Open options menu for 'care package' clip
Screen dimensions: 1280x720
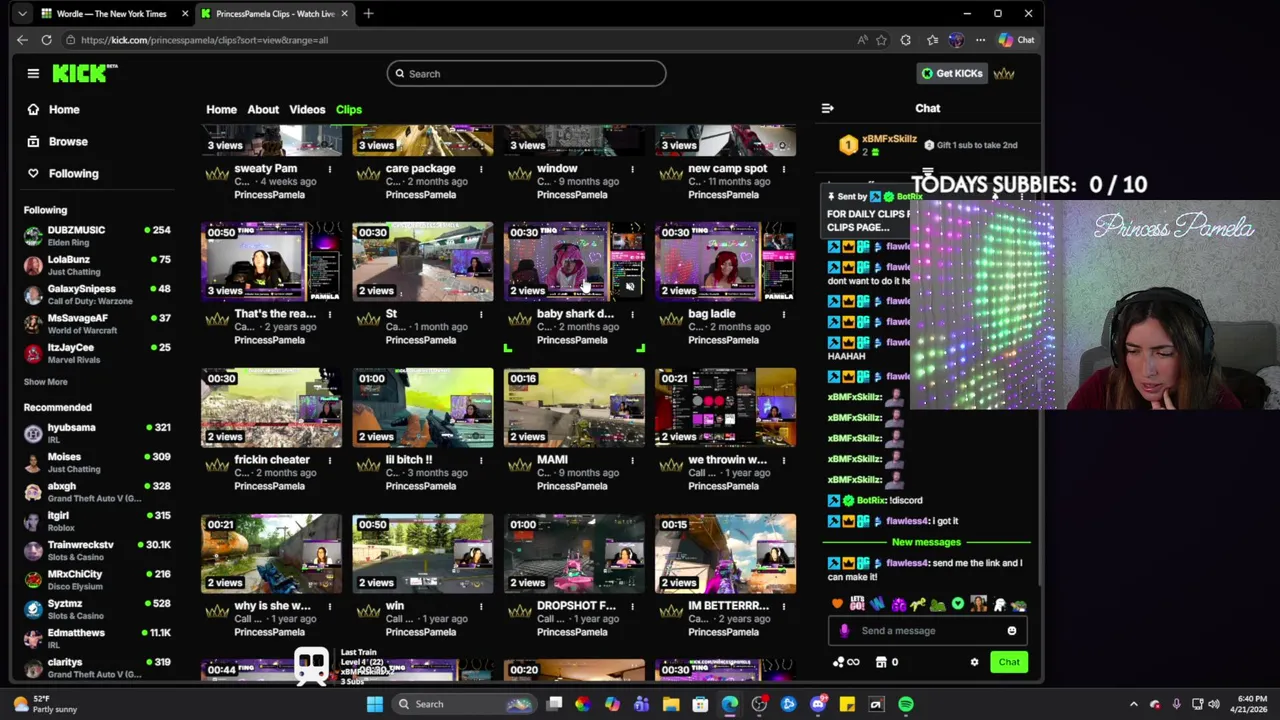point(481,169)
